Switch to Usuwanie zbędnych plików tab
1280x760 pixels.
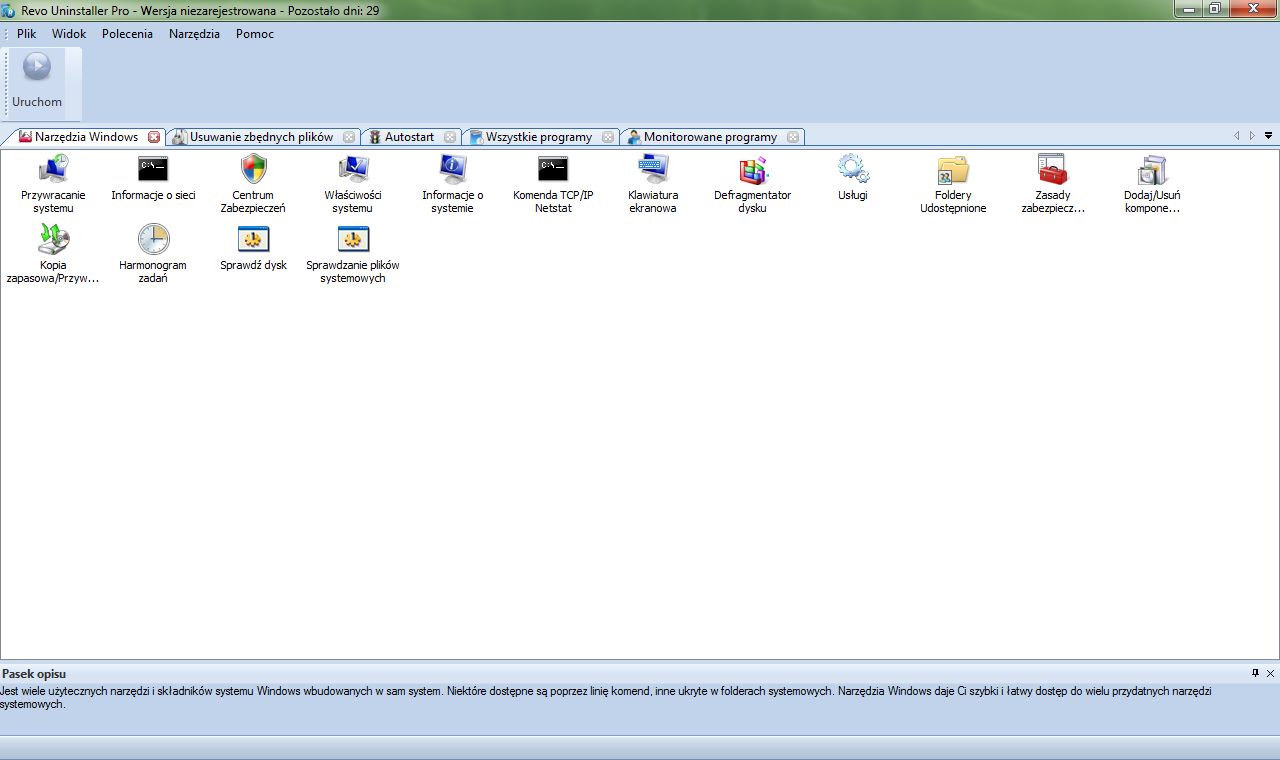tap(261, 137)
